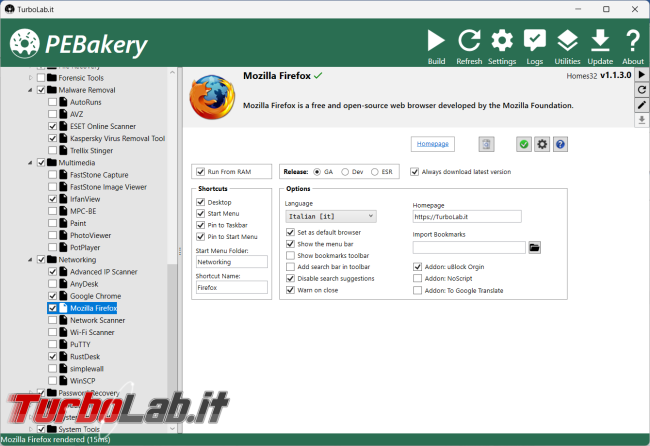Collapse the Networking tree node
Screen dimensions: 650x446
(30, 260)
